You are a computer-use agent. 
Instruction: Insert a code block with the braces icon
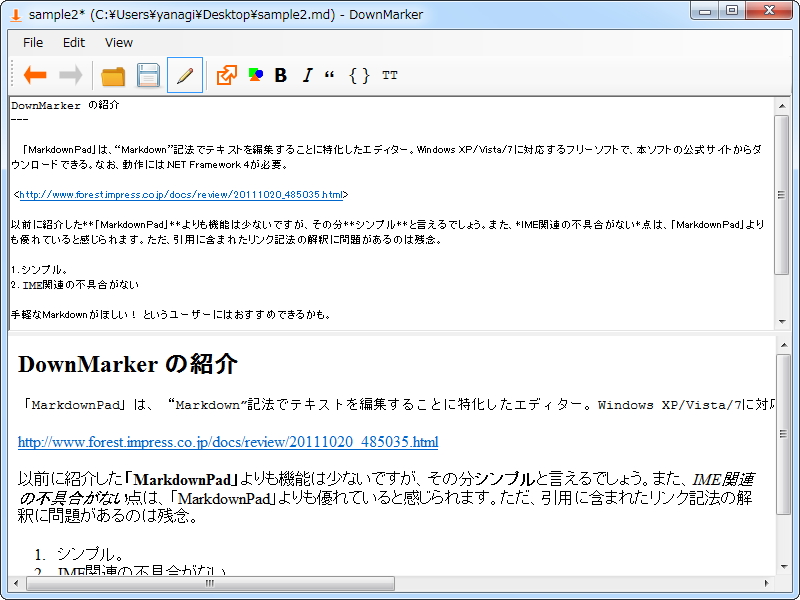pos(359,75)
